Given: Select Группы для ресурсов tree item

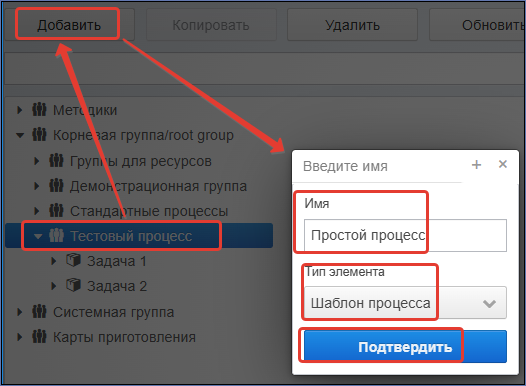Looking at the screenshot, I should 141,161.
